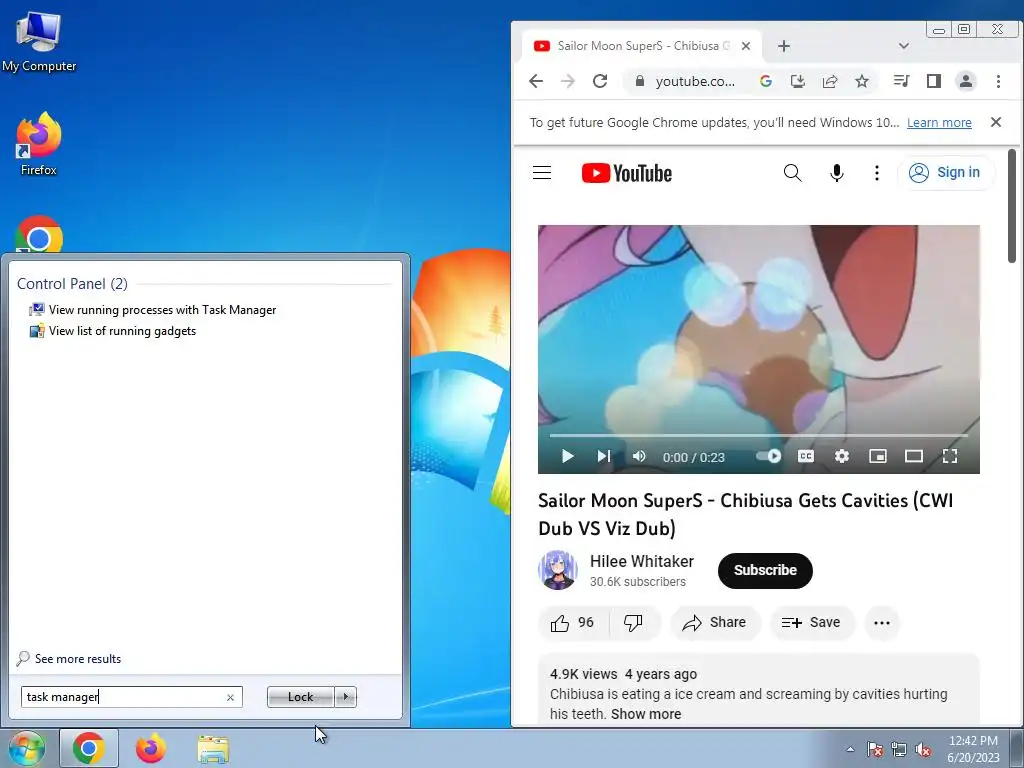Screen dimensions: 1024x768
Task: Toggle Chrome side panel
Action: tap(933, 81)
